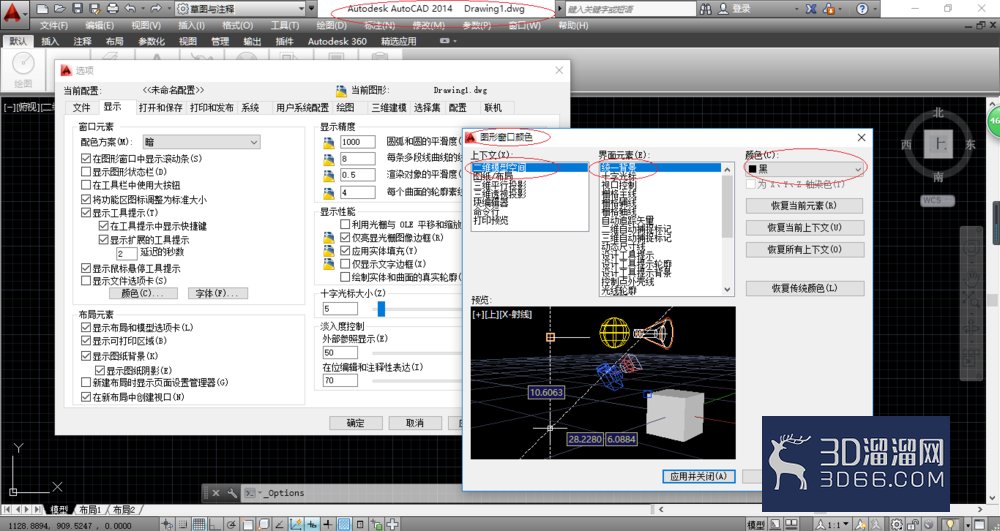1000x531 pixels.
Task: Click the 颜色(C)... button
Action: point(141,293)
